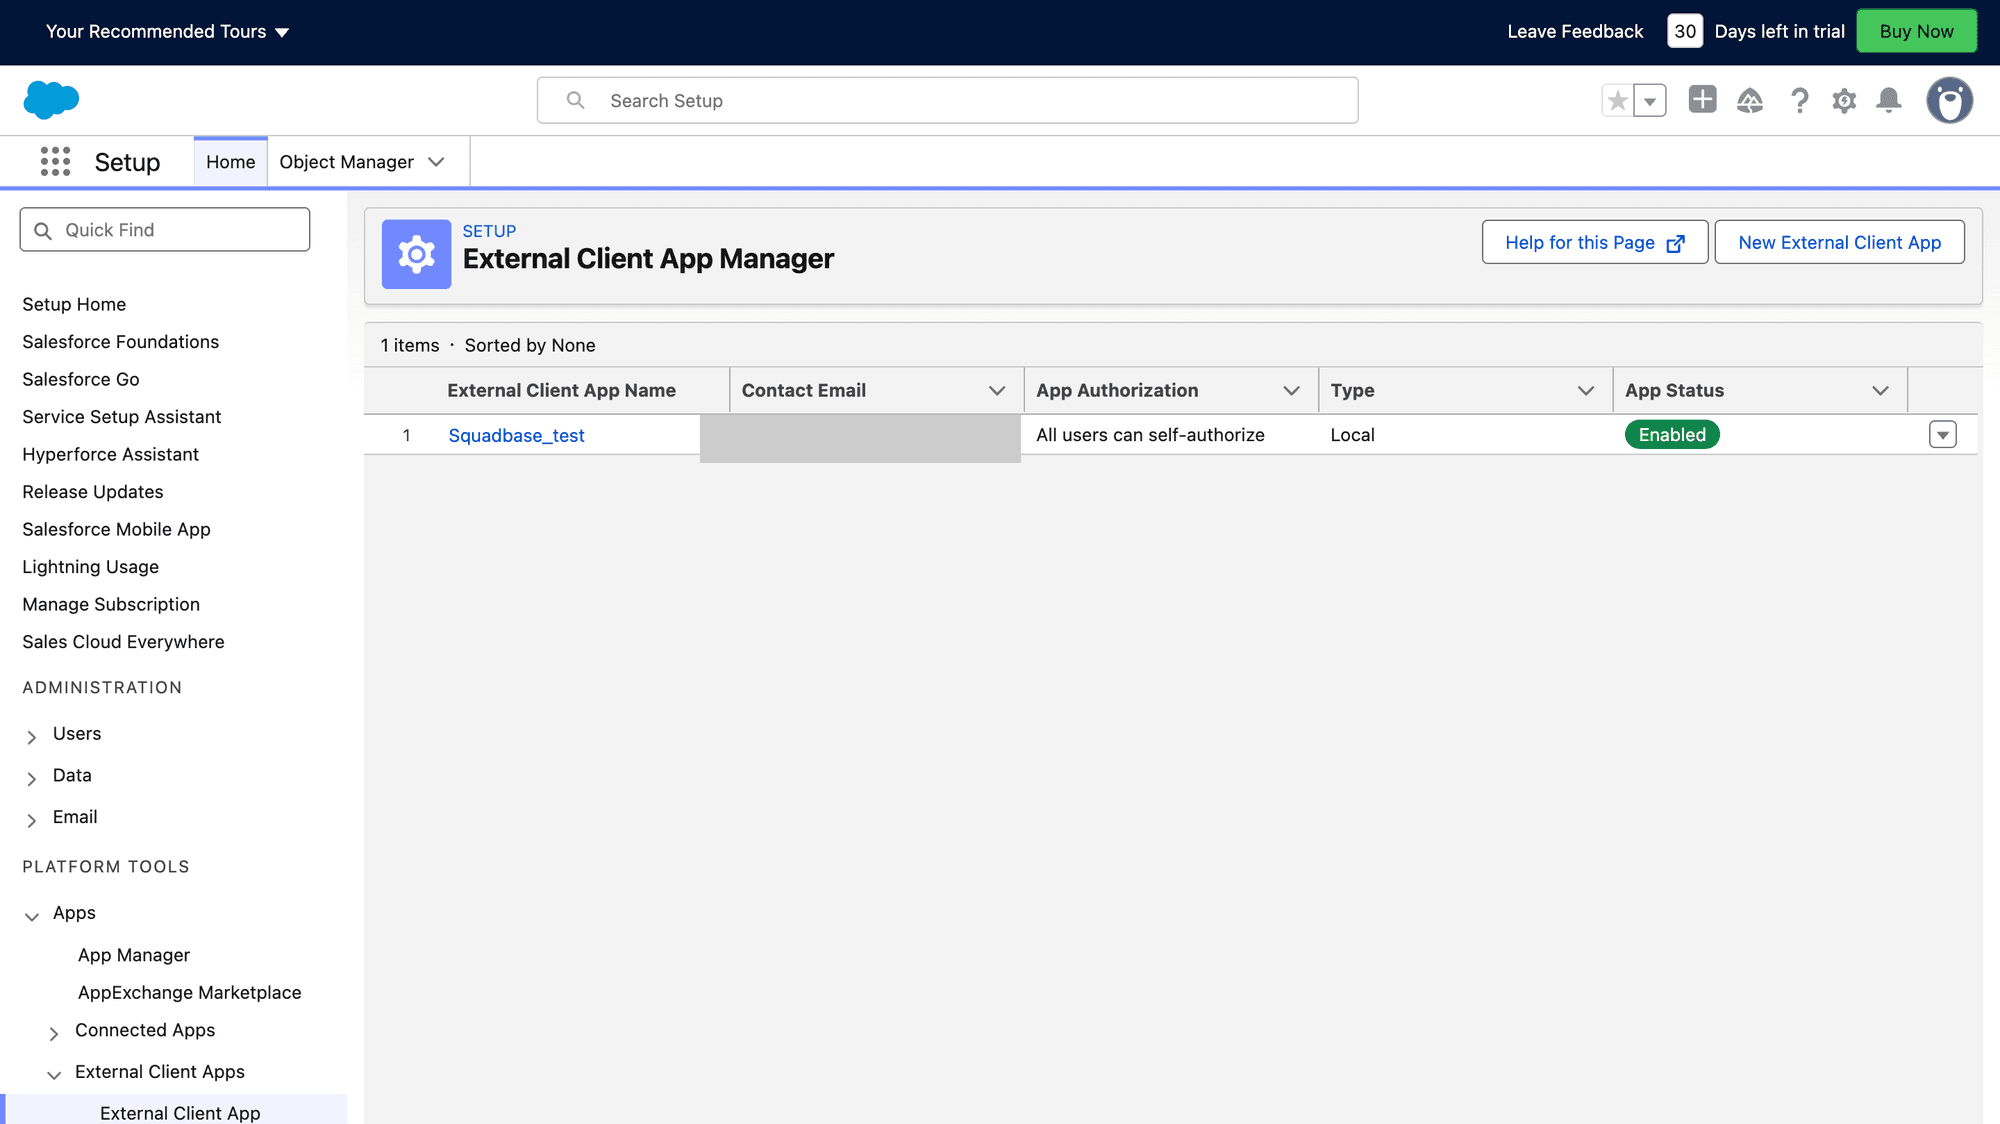Open the Setup gear icon
The height and width of the screenshot is (1124, 2000).
point(1844,100)
